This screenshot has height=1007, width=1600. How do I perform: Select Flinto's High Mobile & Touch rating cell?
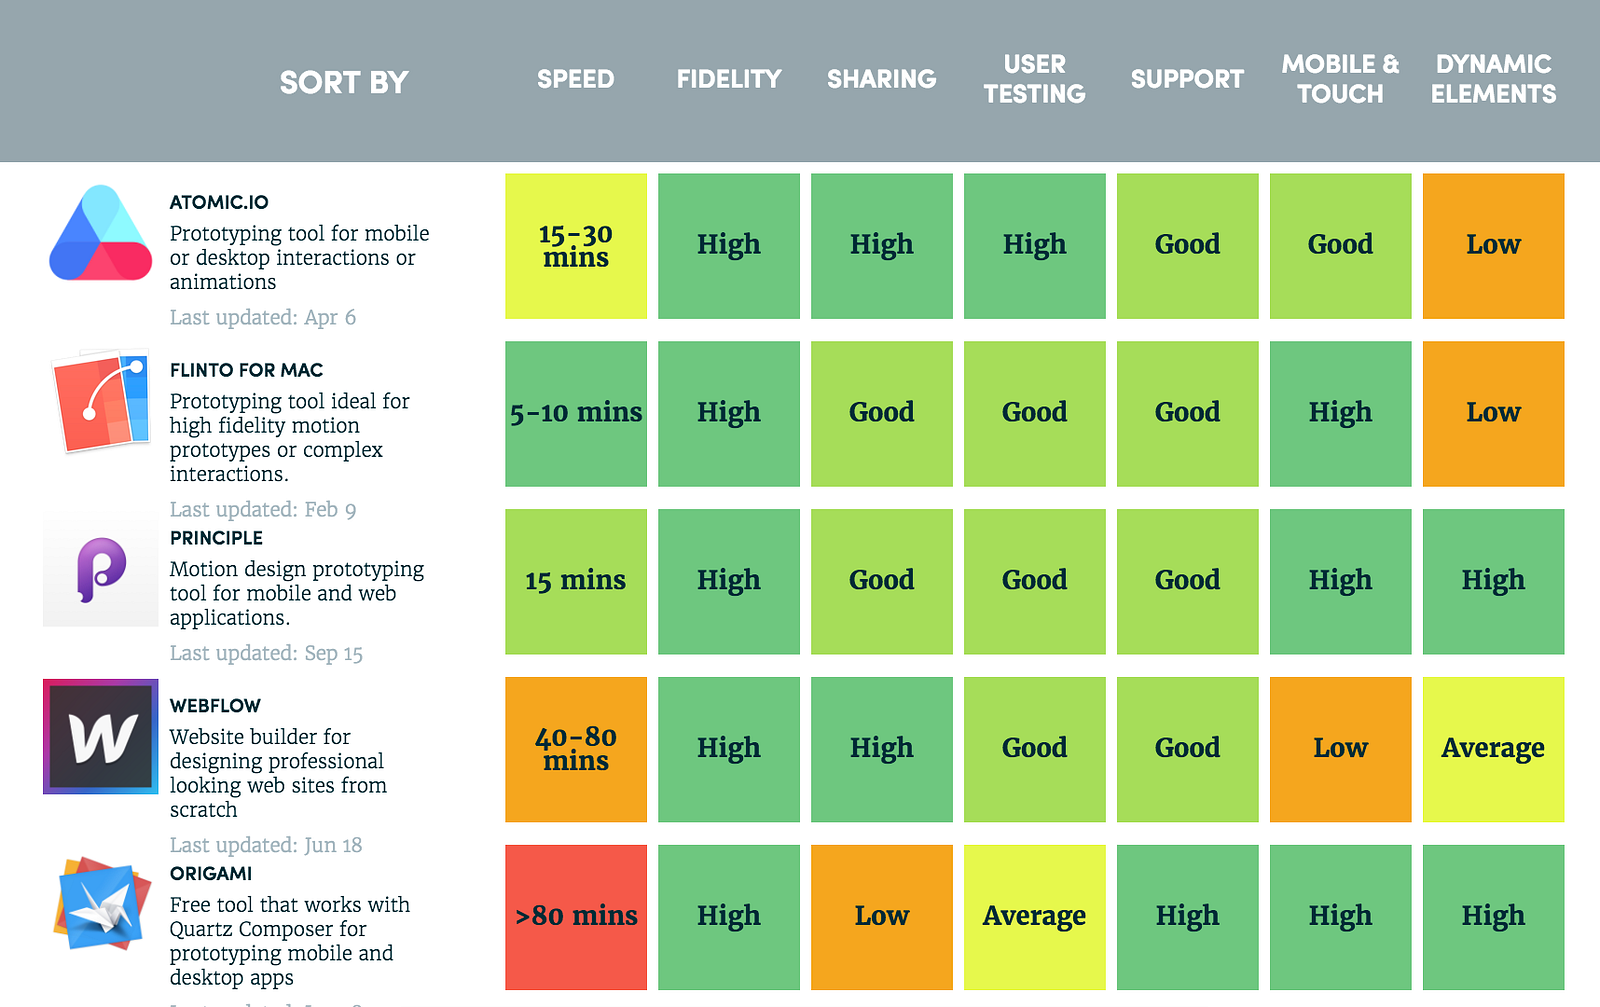click(1340, 413)
